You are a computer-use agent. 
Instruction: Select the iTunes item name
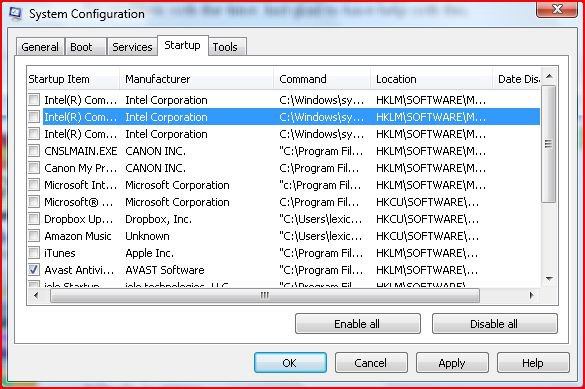[x=60, y=253]
